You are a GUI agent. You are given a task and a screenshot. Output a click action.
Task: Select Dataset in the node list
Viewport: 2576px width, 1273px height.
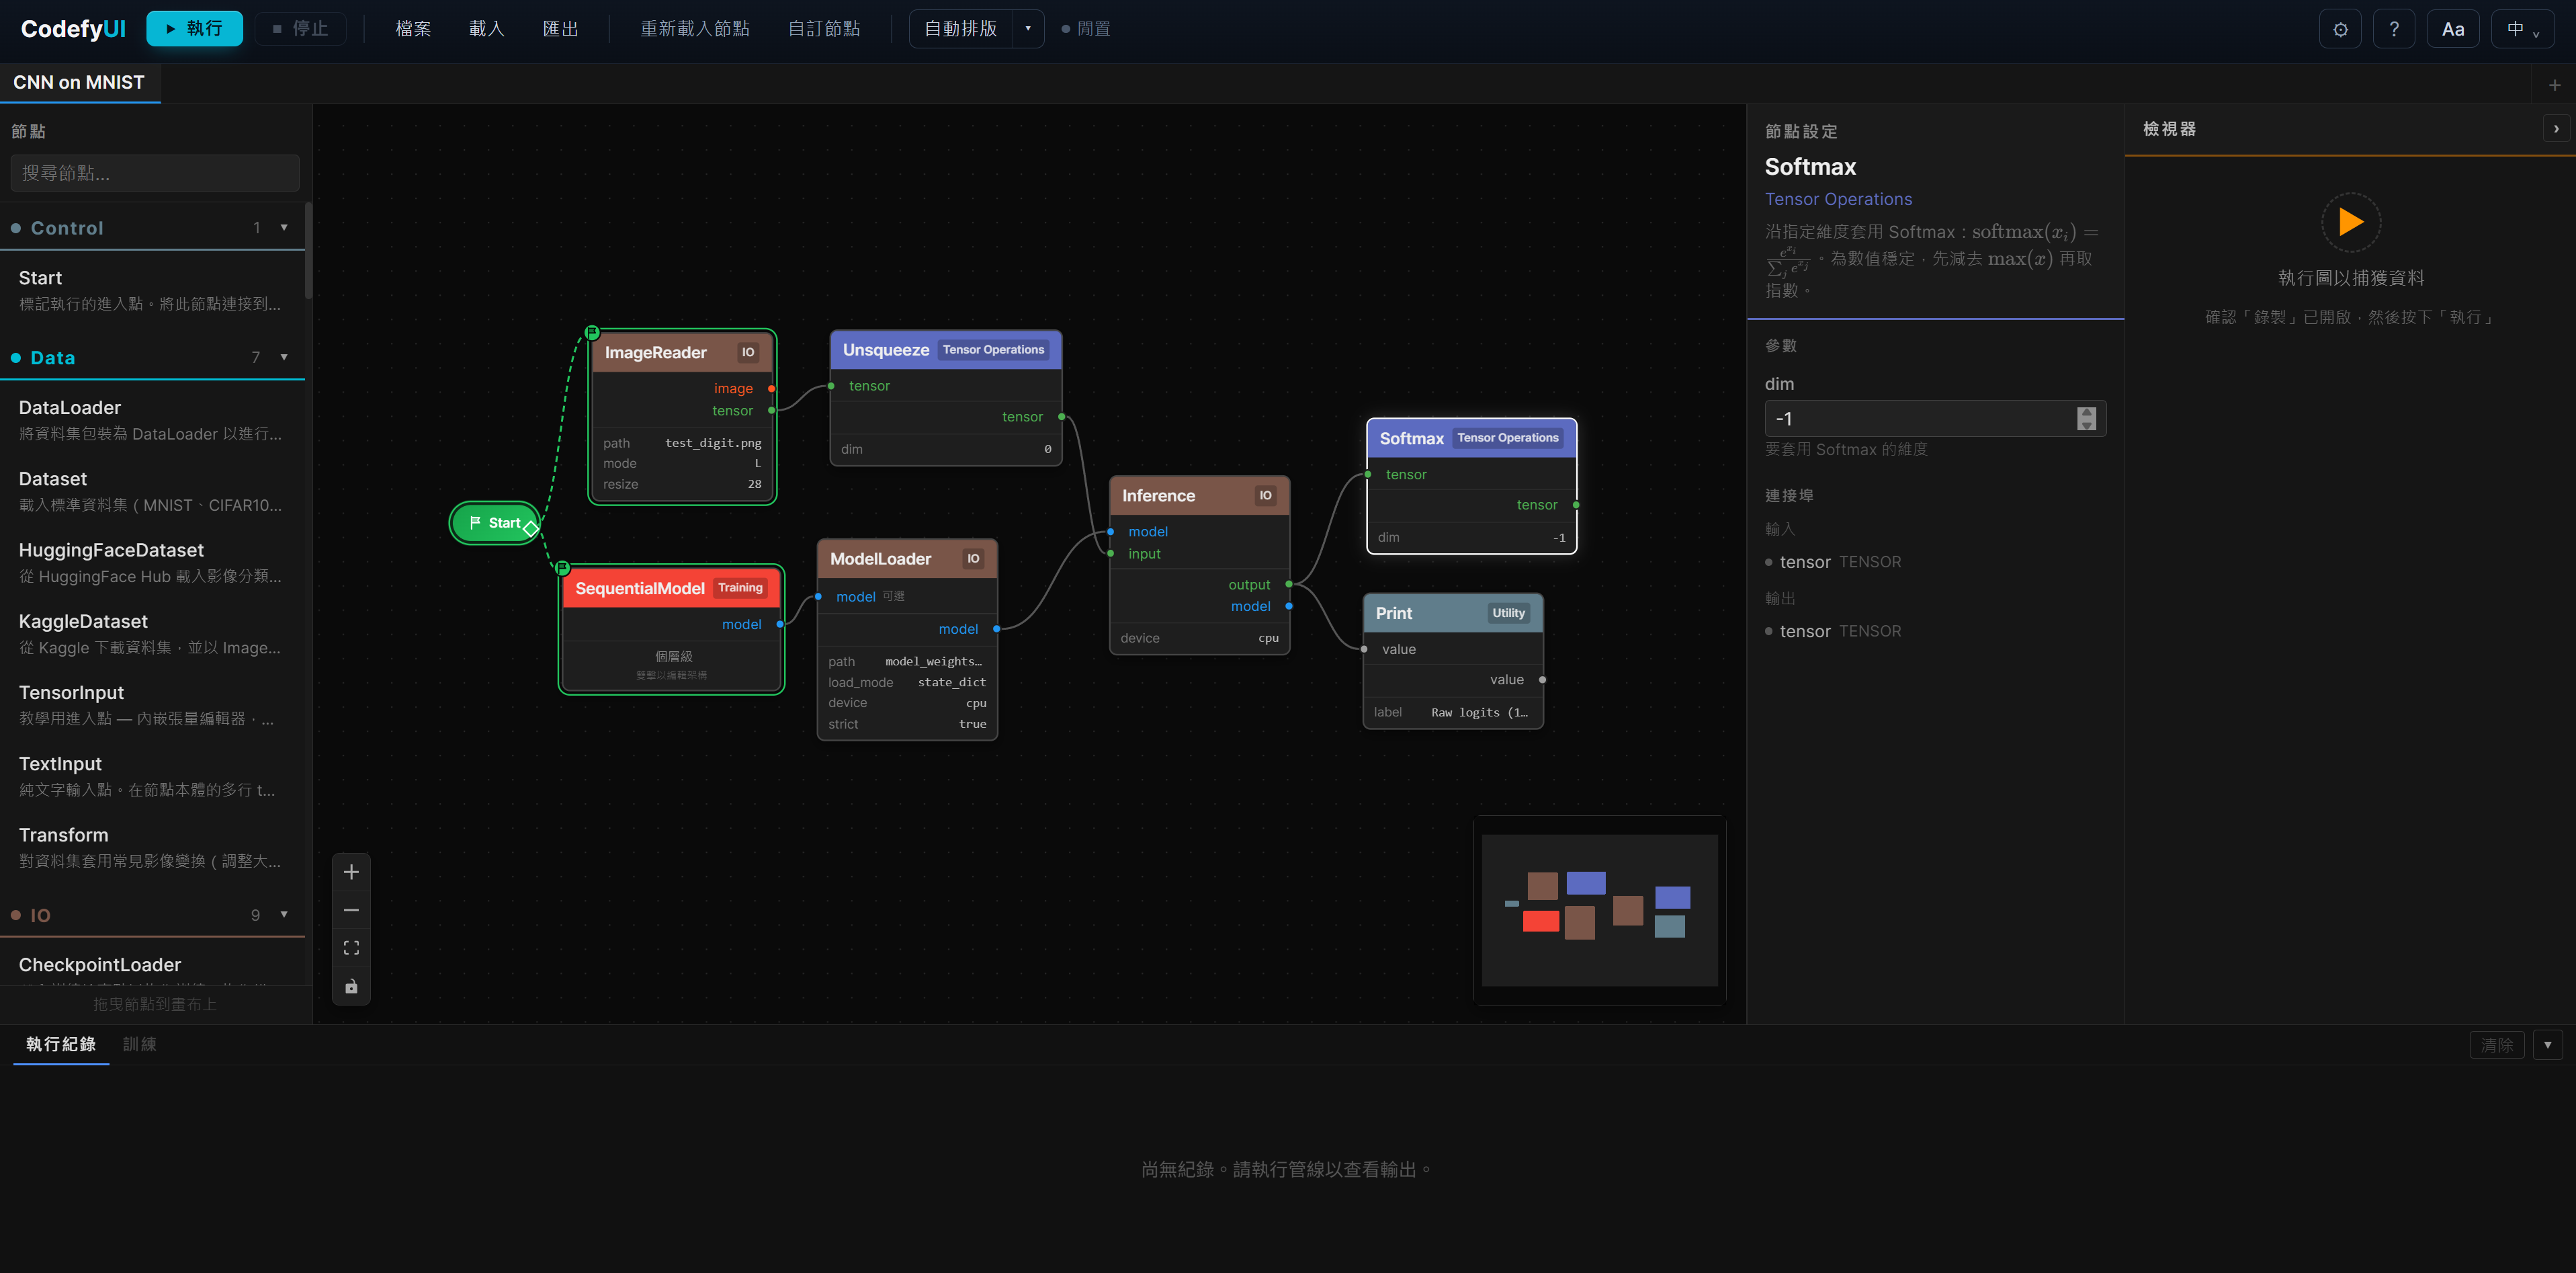(152, 491)
